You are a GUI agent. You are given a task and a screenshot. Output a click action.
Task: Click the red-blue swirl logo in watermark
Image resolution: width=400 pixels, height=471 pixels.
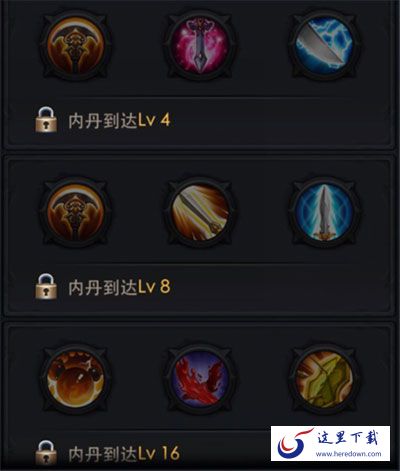click(294, 443)
